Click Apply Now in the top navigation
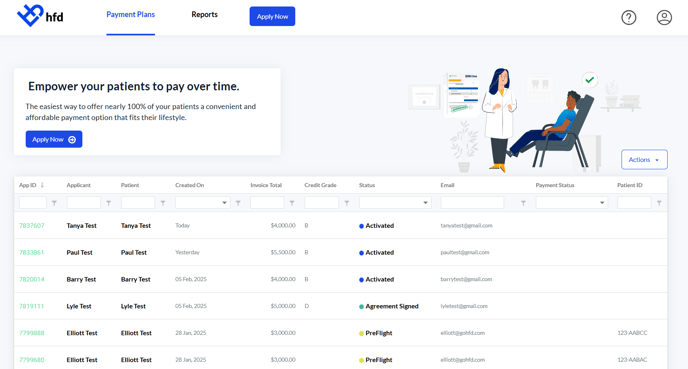This screenshot has width=688, height=369. [x=272, y=16]
